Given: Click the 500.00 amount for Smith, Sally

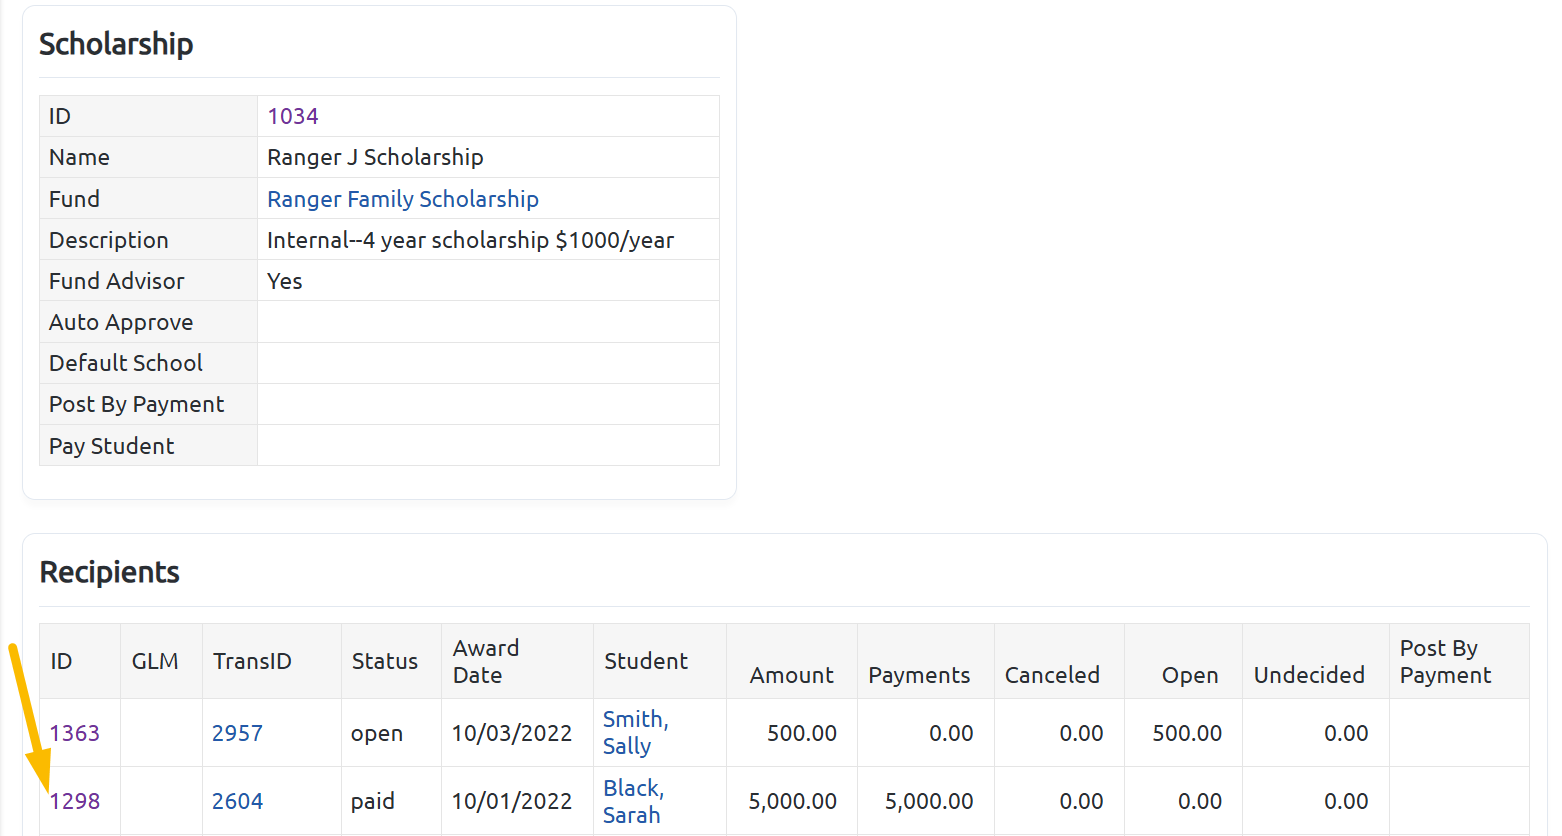Looking at the screenshot, I should click(802, 733).
